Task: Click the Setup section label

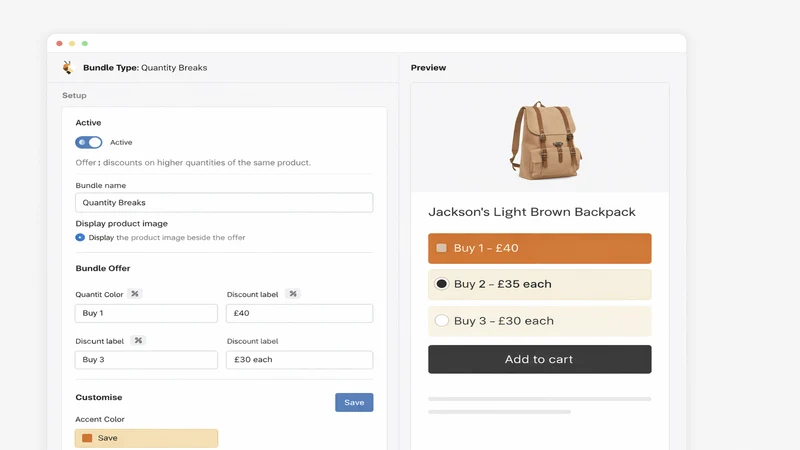Action: tap(74, 95)
